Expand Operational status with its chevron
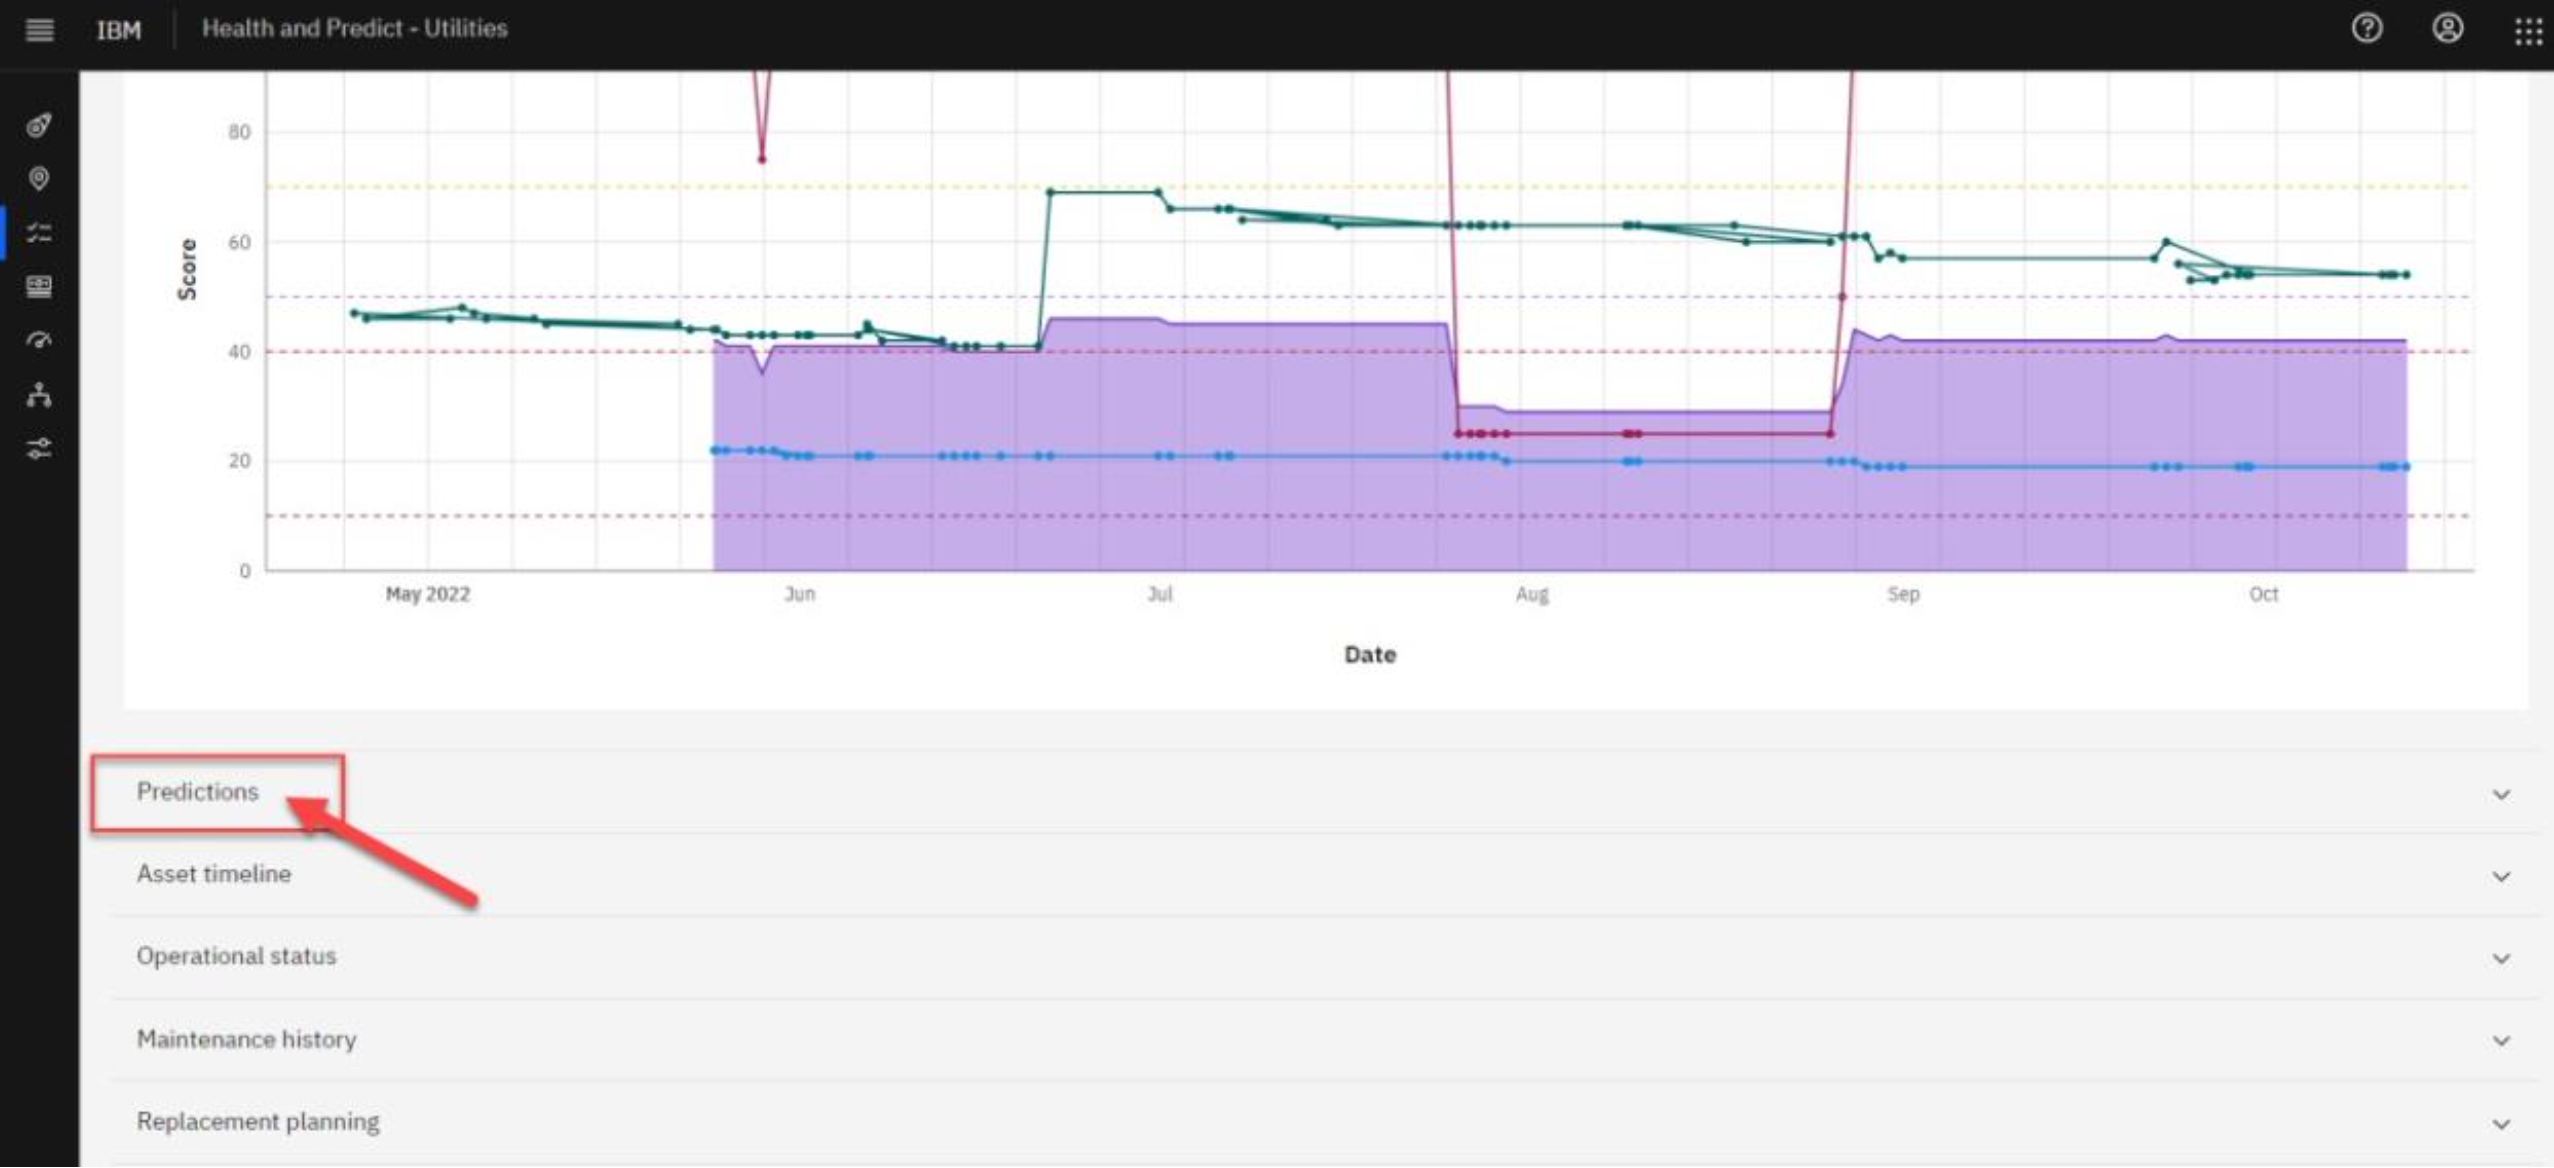Image resolution: width=2554 pixels, height=1168 pixels. [x=2501, y=959]
